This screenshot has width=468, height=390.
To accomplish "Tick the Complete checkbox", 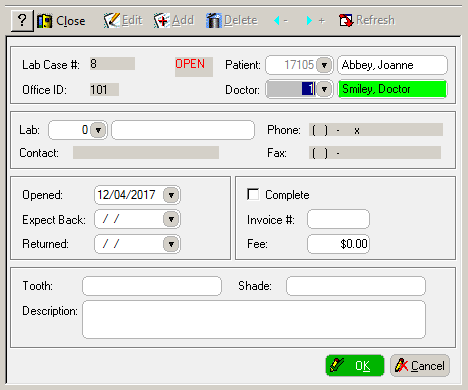I will (253, 194).
